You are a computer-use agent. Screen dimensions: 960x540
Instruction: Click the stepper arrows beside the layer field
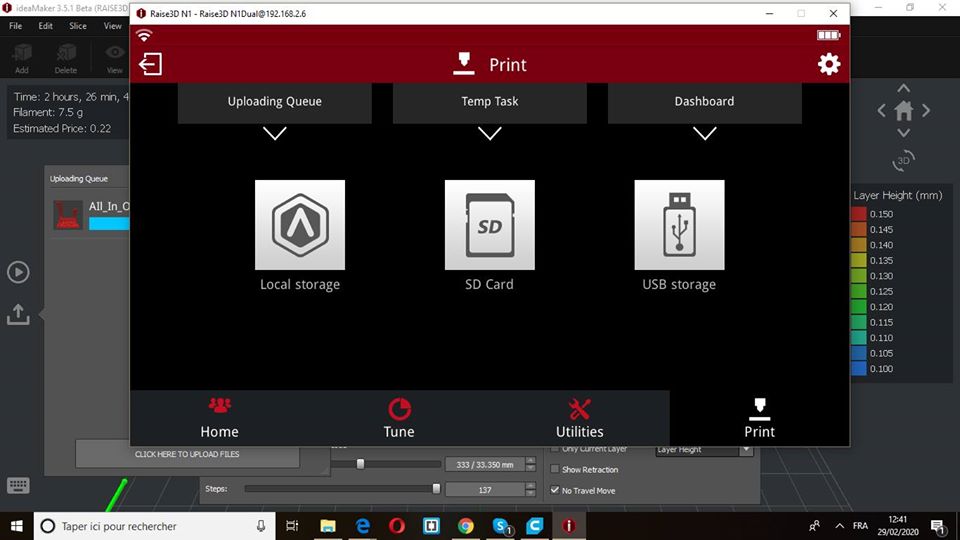(530, 465)
